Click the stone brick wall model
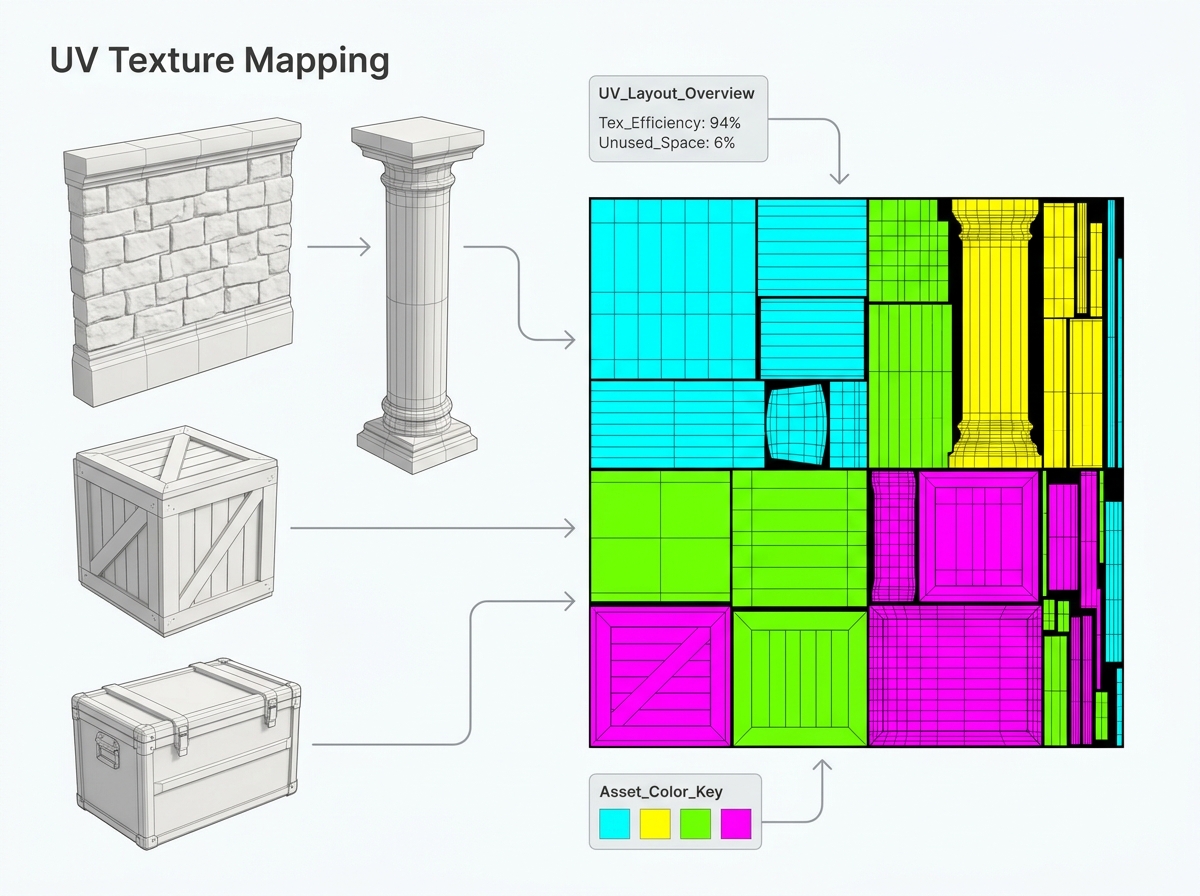The width and height of the screenshot is (1200, 896). 181,263
